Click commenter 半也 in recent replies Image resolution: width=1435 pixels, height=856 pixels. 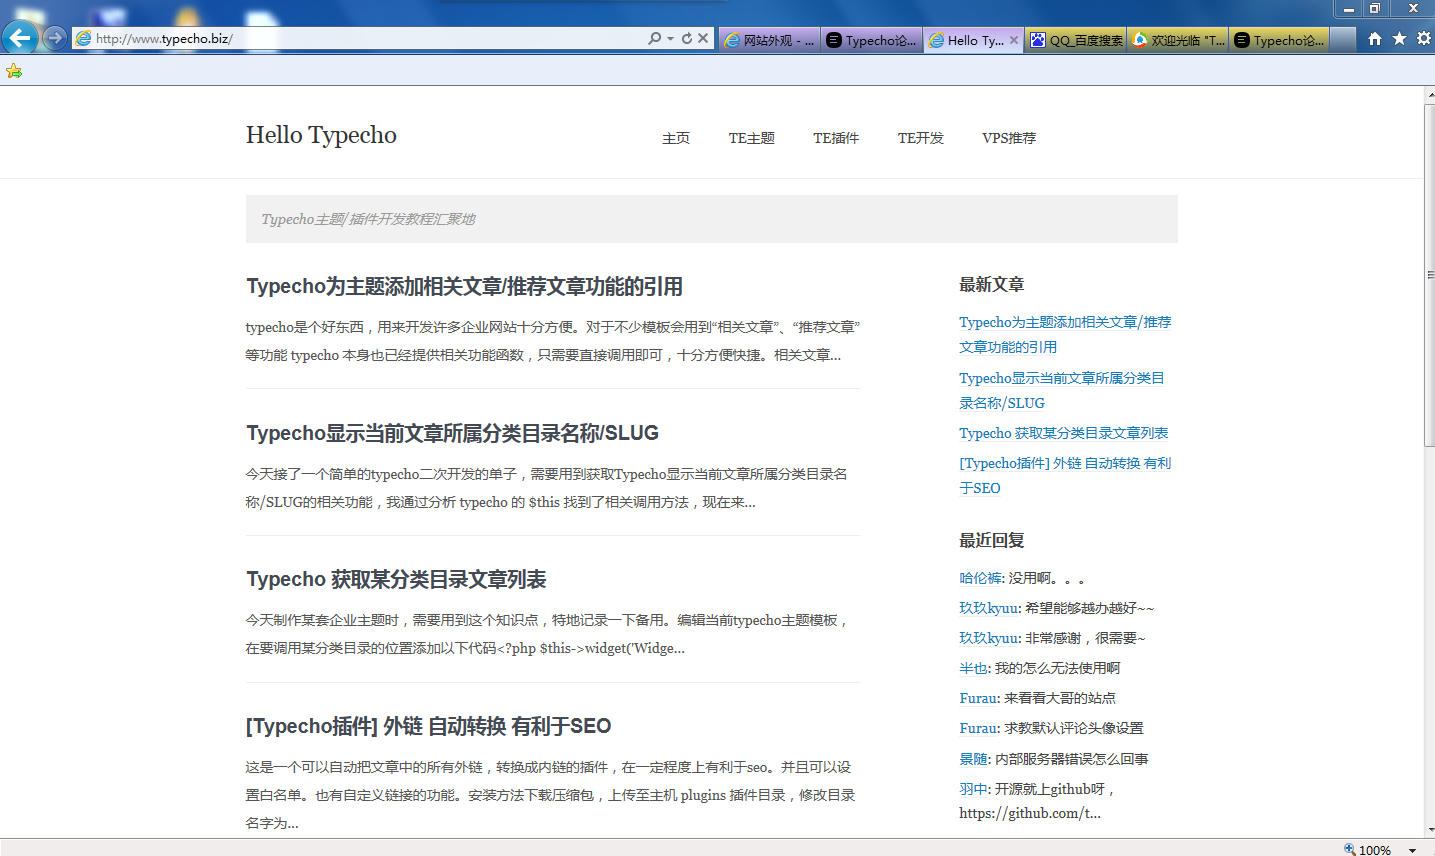point(973,668)
